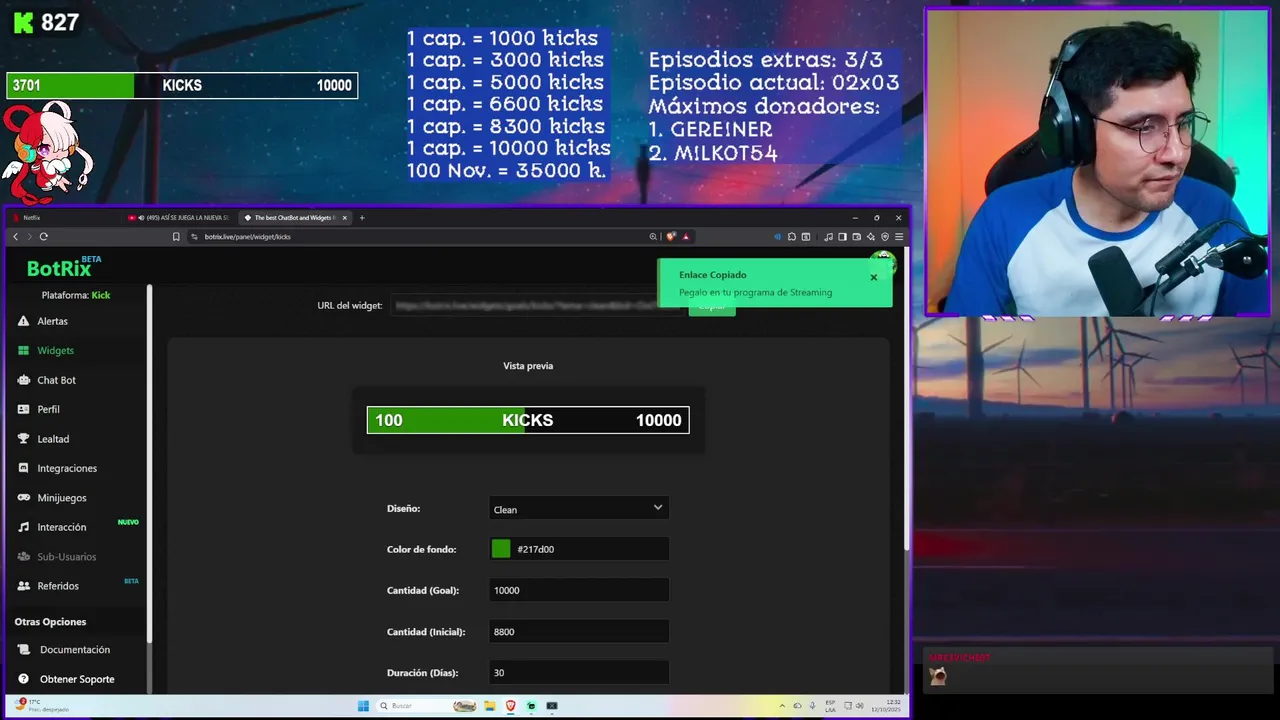Open the Lealtad menu item
The image size is (1280, 720).
coord(53,439)
